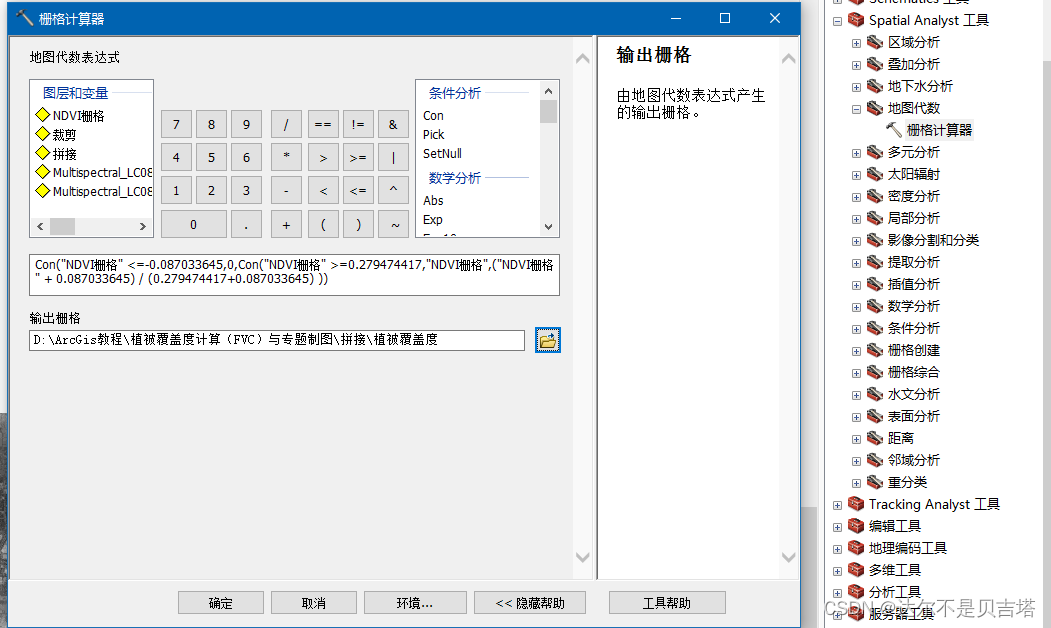Click the ^ operator button
Screen dimensions: 1051x628
click(393, 190)
